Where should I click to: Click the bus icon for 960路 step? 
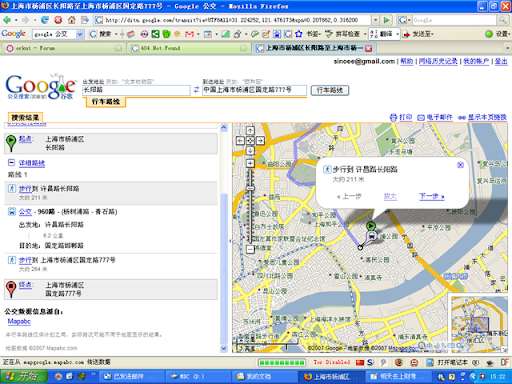12,211
